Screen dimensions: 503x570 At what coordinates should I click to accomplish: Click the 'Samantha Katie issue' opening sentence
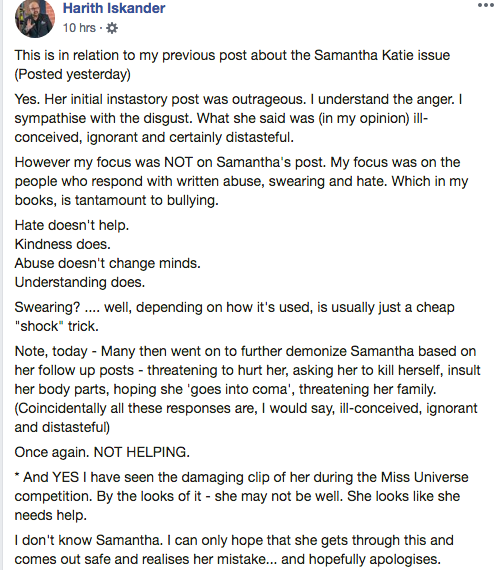(232, 55)
